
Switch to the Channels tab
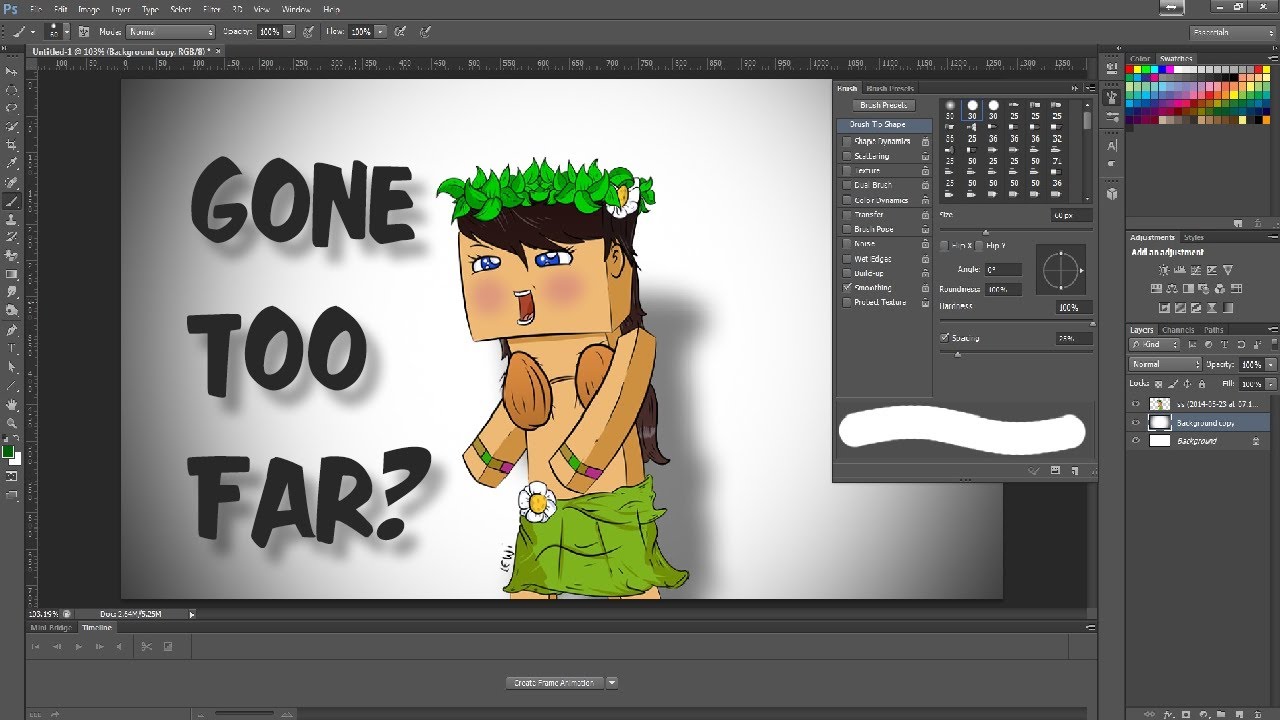click(1178, 329)
